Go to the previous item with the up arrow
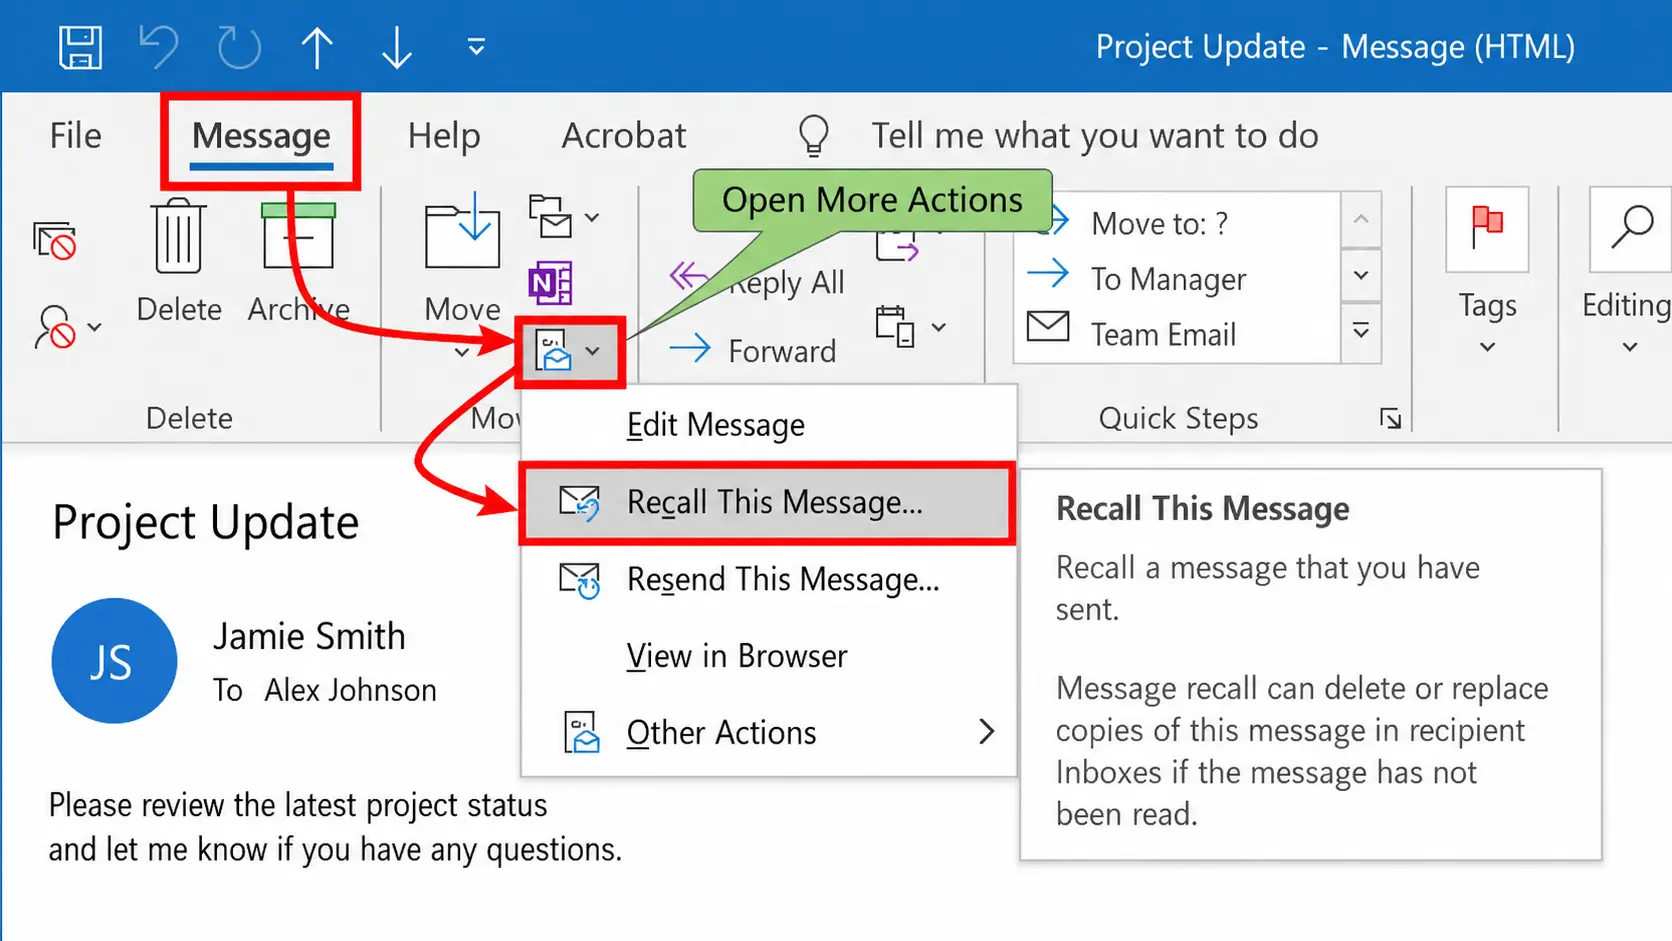Screen dimensions: 1672x941 (317, 47)
